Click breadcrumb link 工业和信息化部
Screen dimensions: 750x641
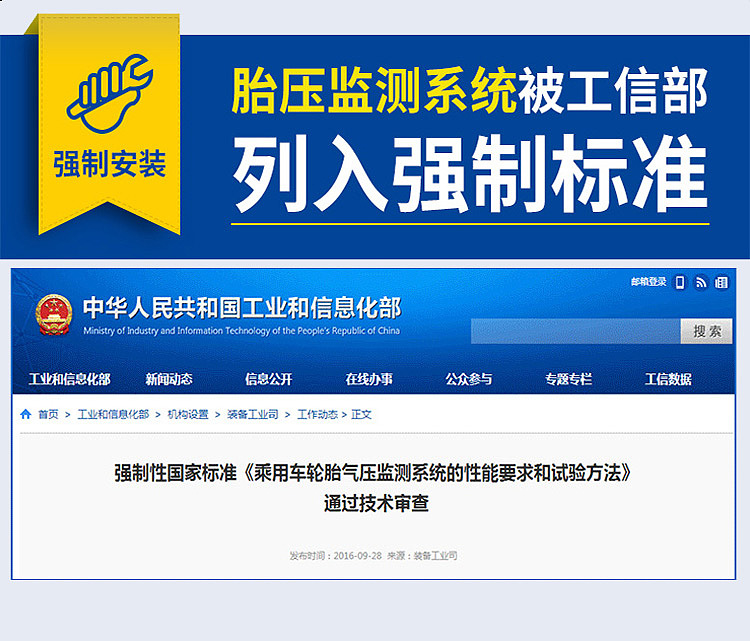pyautogui.click(x=113, y=414)
